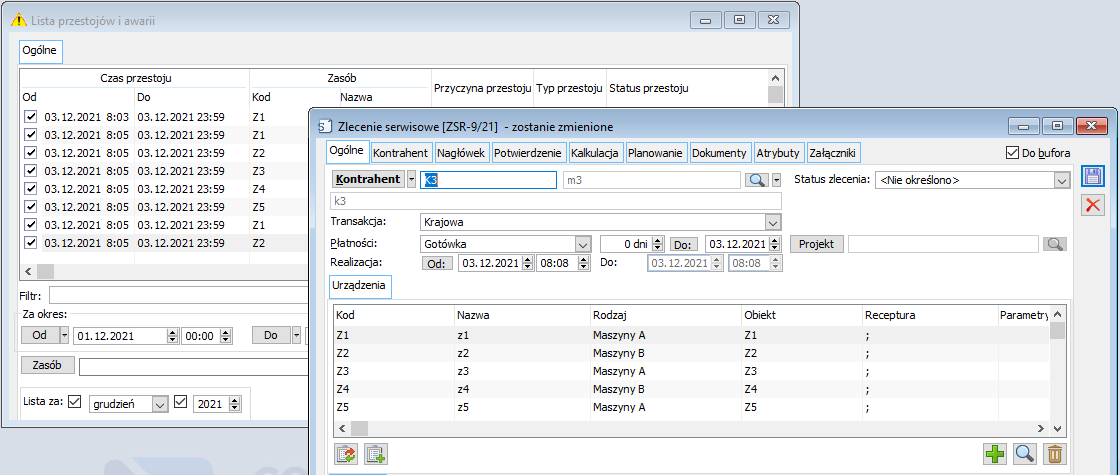This screenshot has height=475, width=1120.
Task: Click the Przyczyna przestoju column header
Action: point(482,89)
